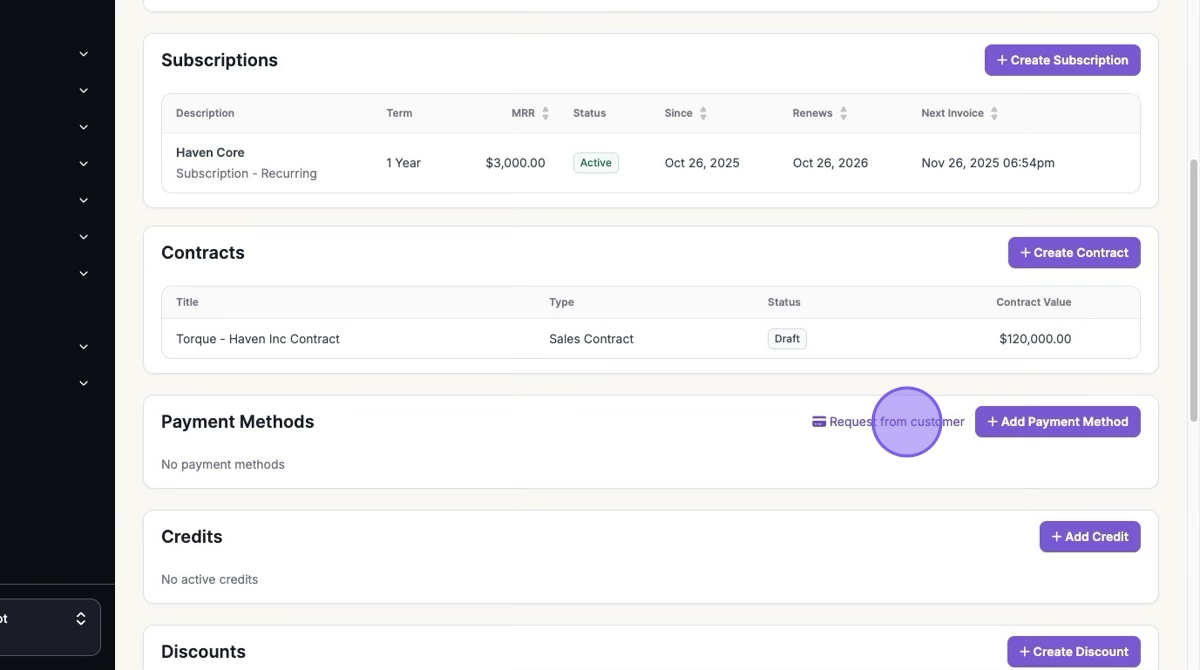The height and width of the screenshot is (670, 1200).
Task: Click the Contract Value column header
Action: tap(1033, 302)
